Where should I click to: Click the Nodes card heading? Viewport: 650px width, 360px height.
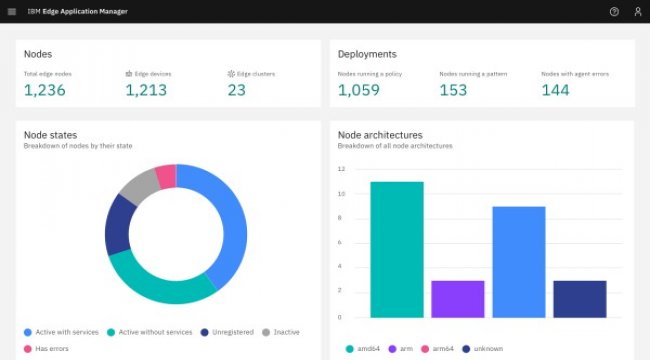38,54
